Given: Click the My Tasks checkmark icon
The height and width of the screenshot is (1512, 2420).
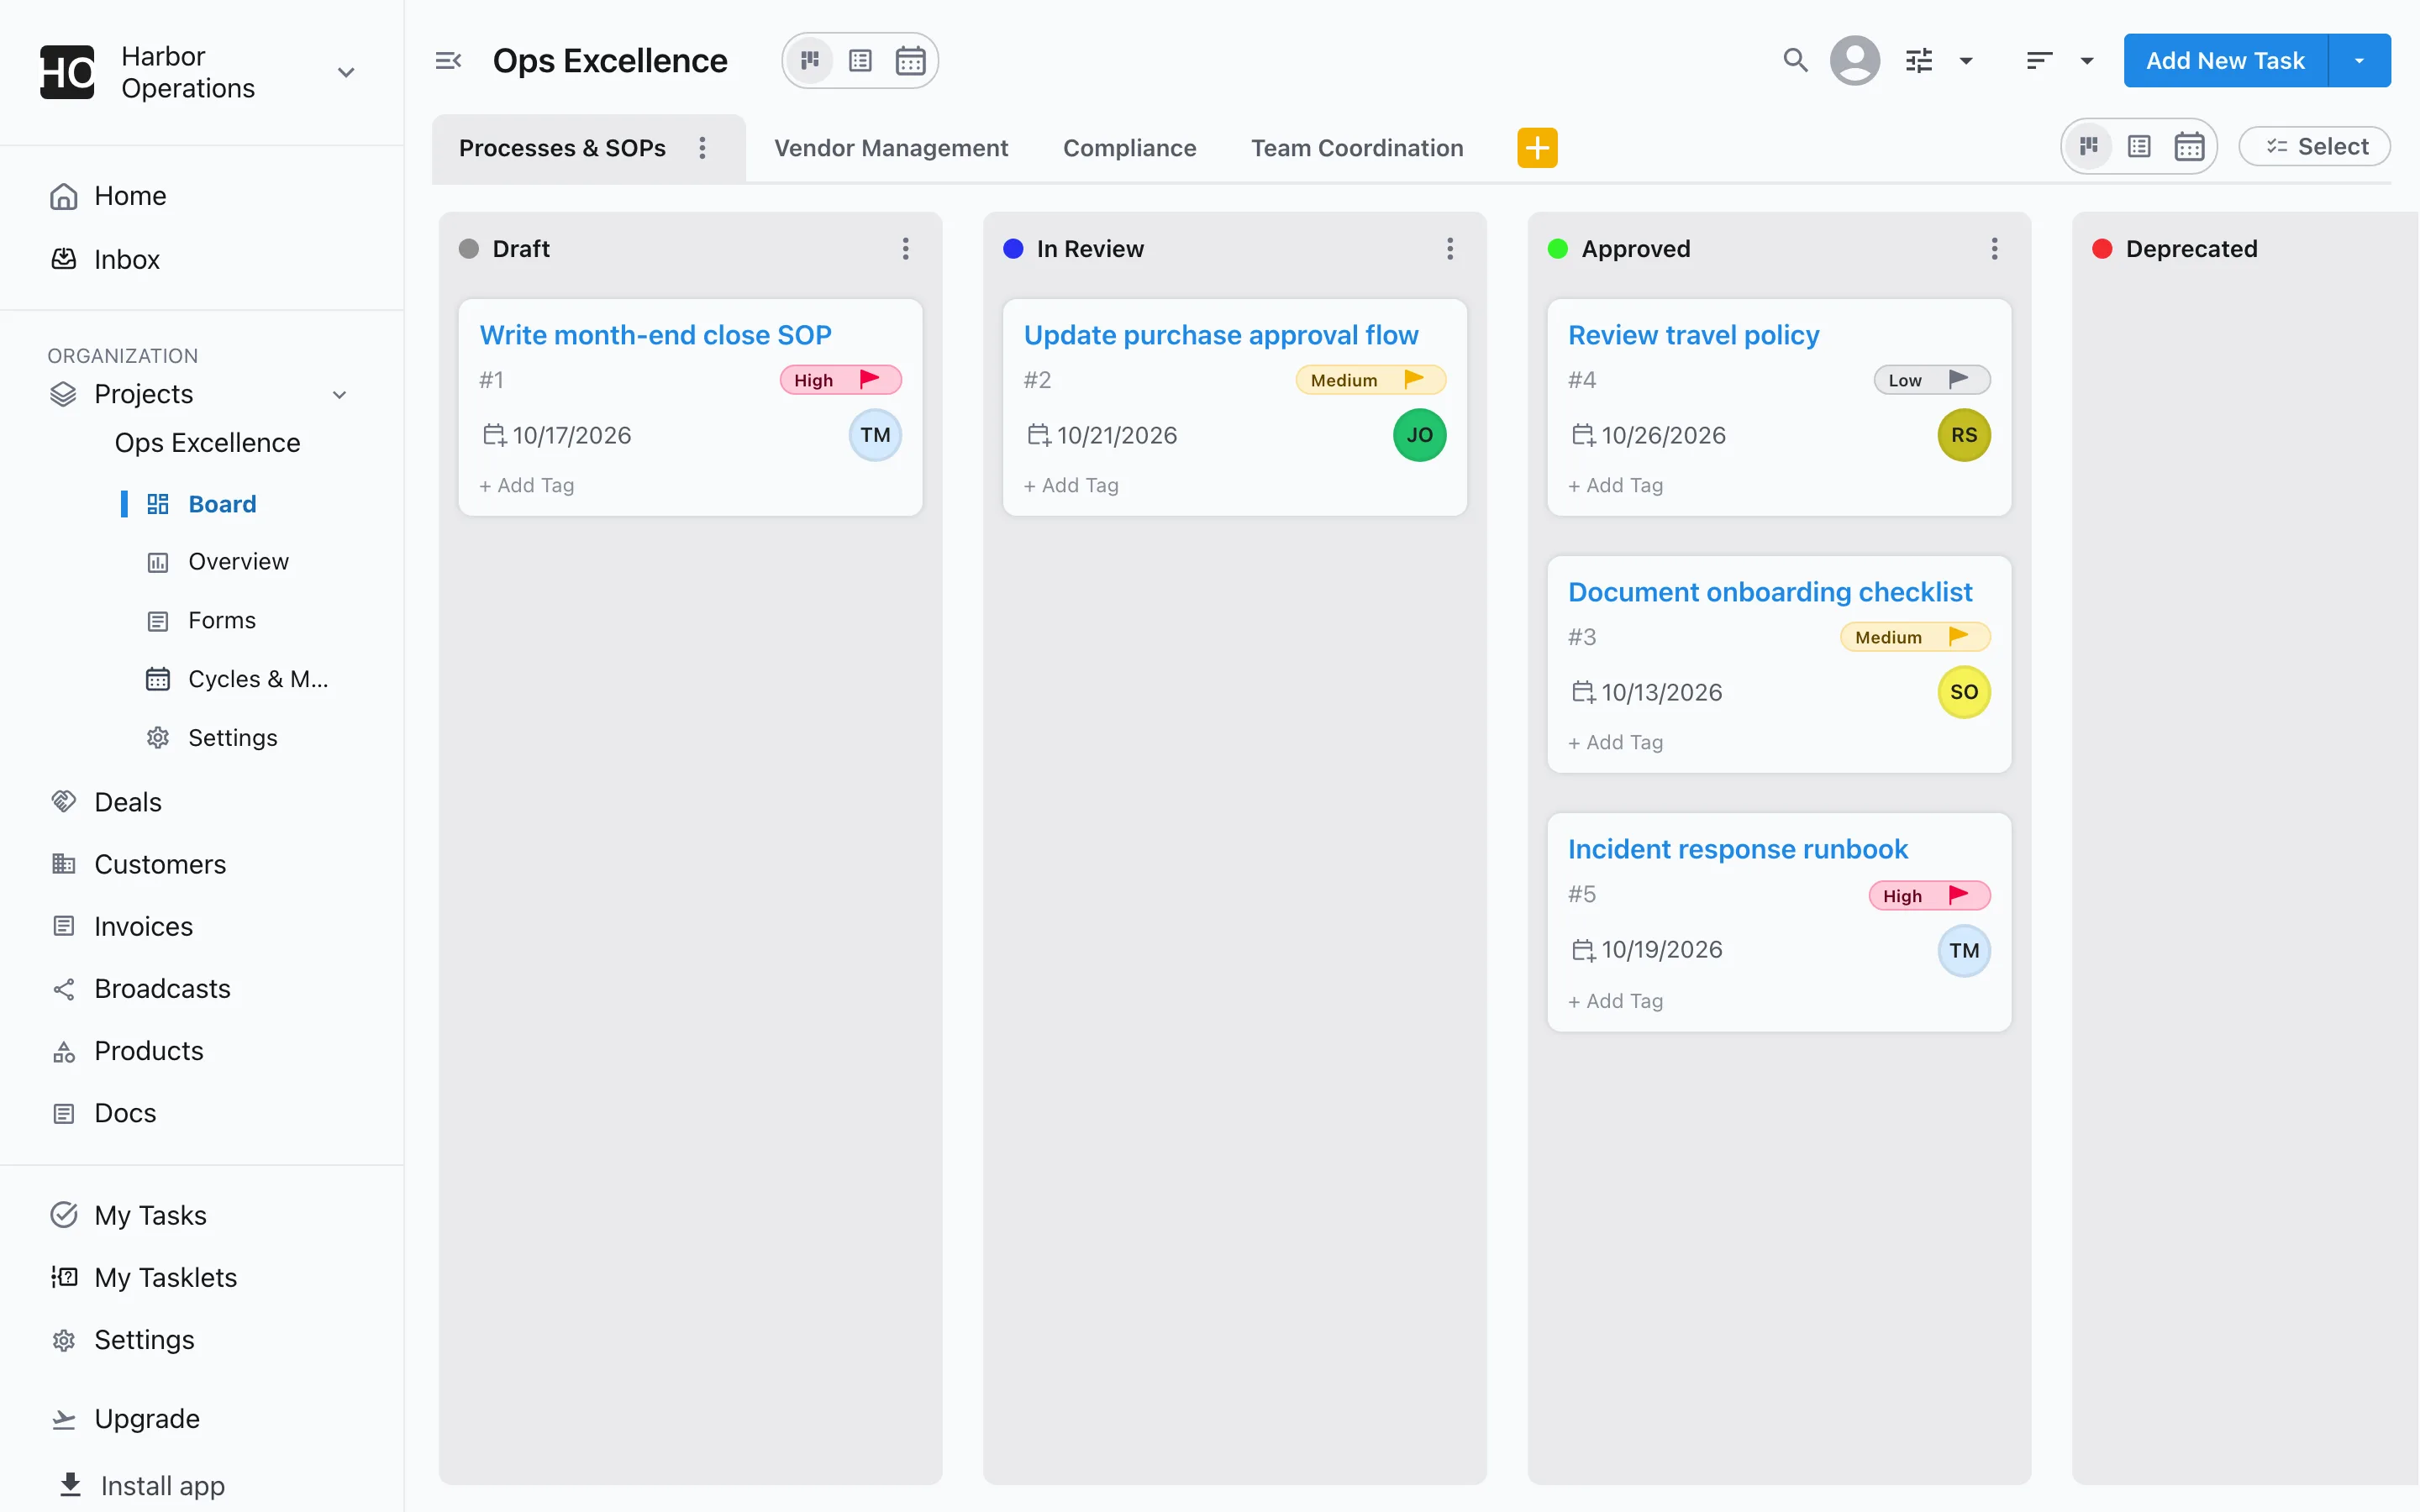Looking at the screenshot, I should click(x=64, y=1215).
